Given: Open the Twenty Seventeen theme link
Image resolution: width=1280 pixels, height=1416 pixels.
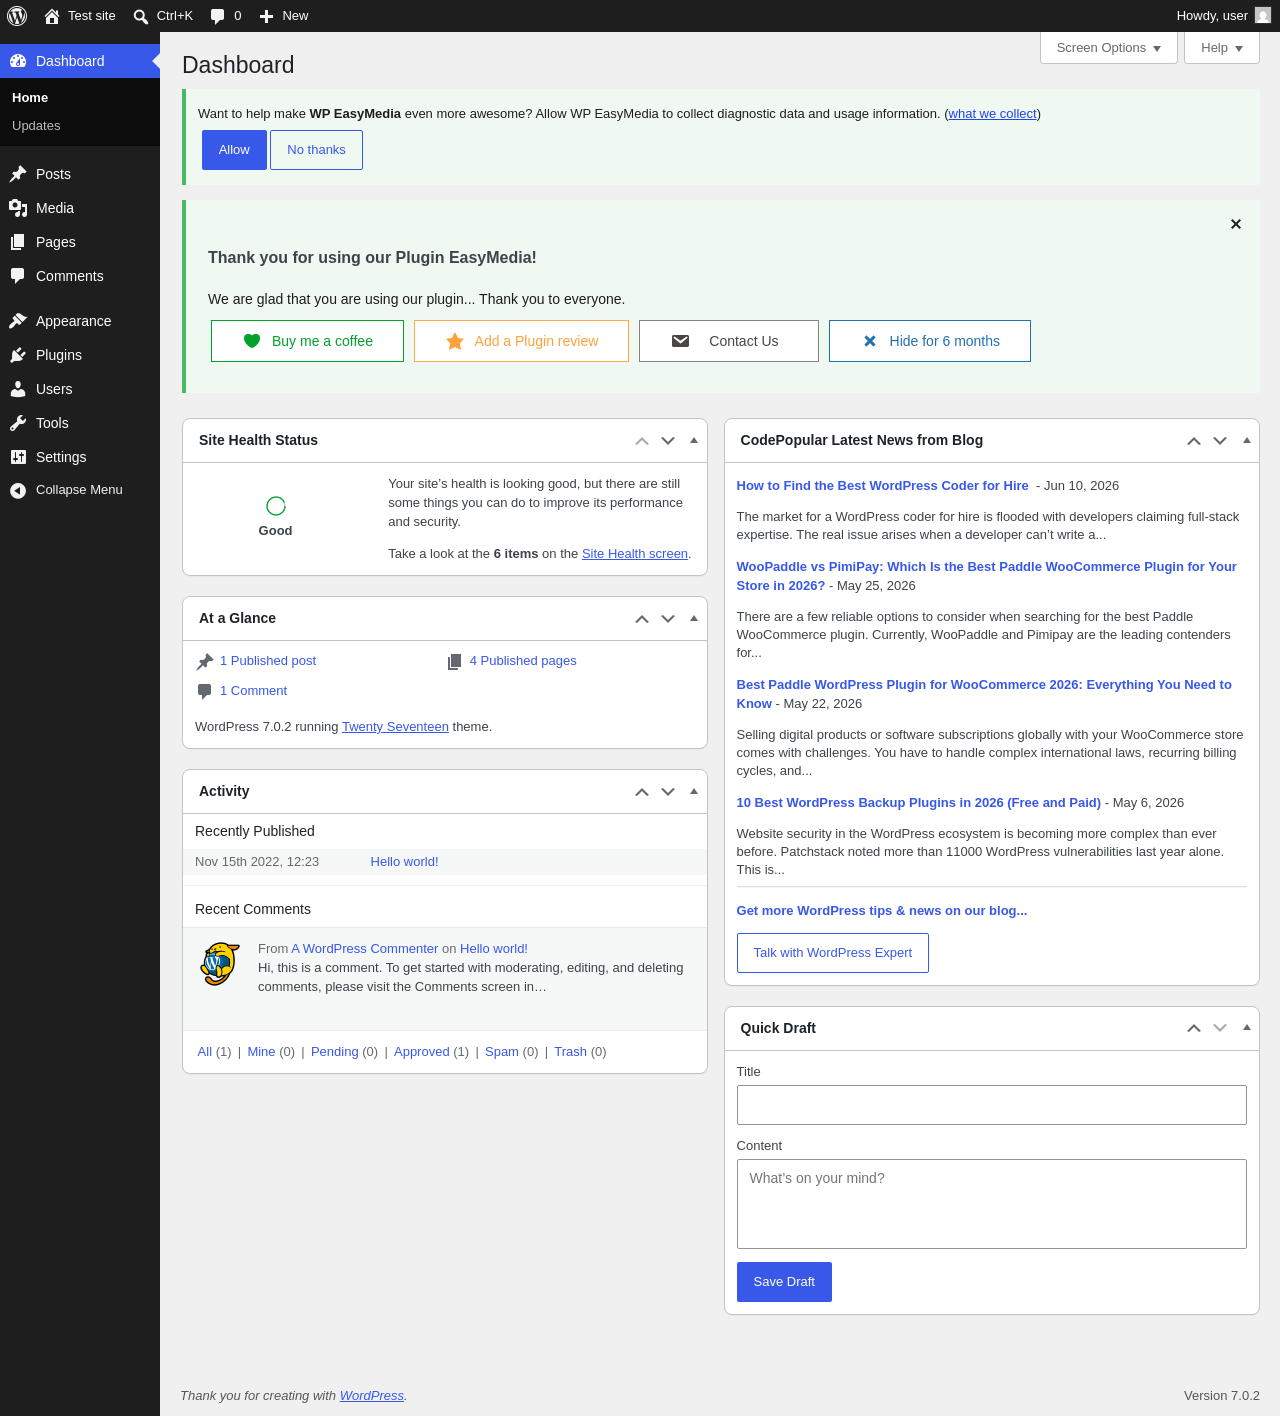Looking at the screenshot, I should 395,727.
